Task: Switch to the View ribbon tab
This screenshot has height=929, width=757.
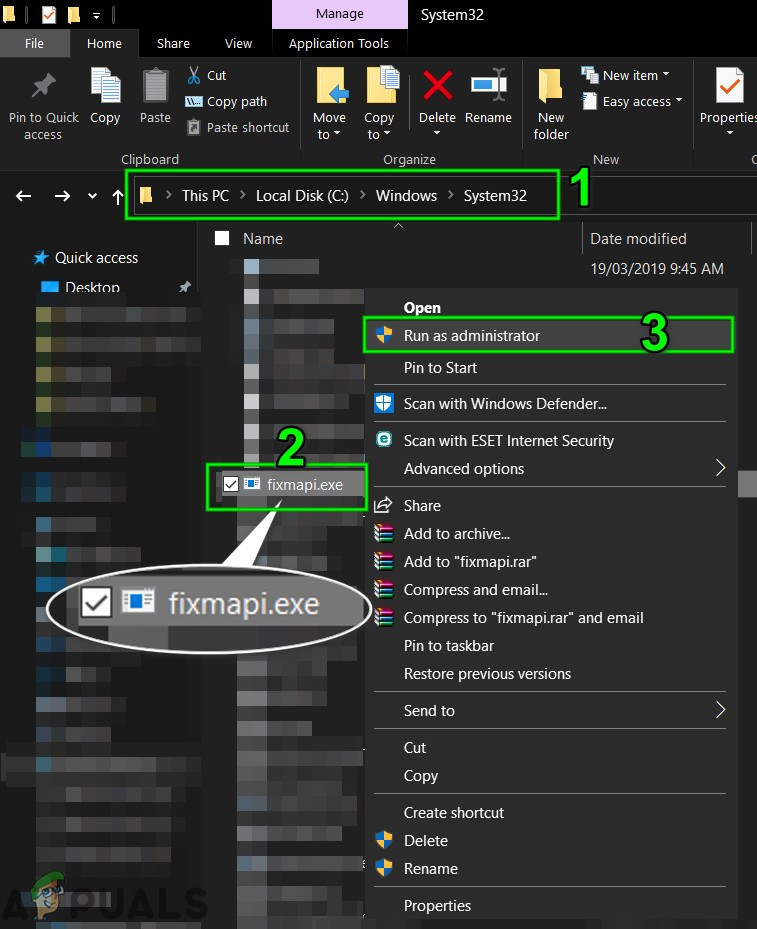Action: coord(238,43)
